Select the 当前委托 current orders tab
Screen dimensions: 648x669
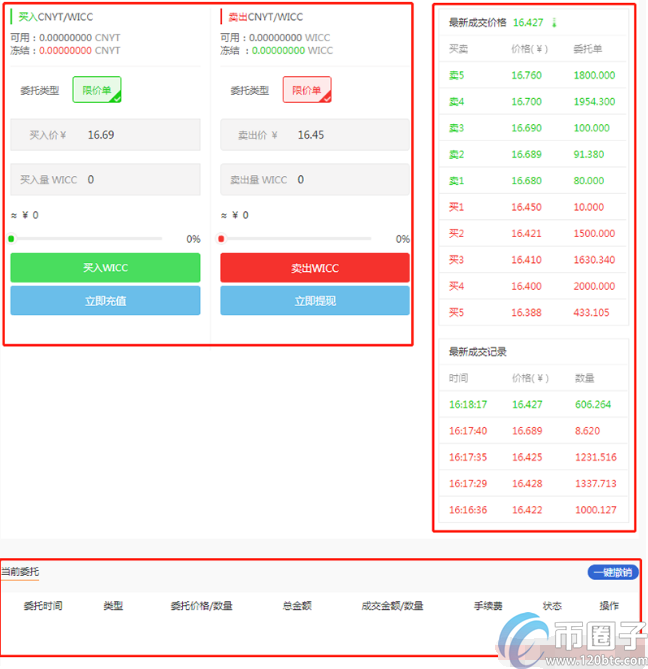point(20,572)
